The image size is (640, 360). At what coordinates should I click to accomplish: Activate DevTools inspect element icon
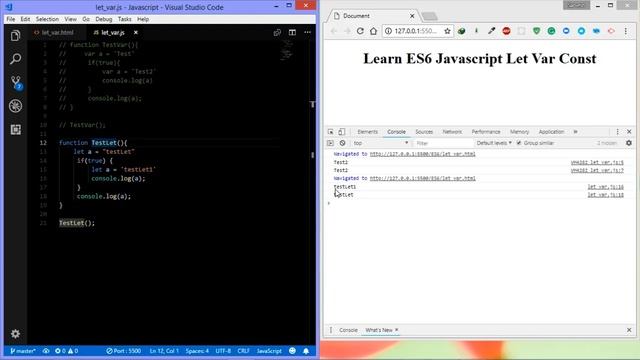tap(331, 132)
